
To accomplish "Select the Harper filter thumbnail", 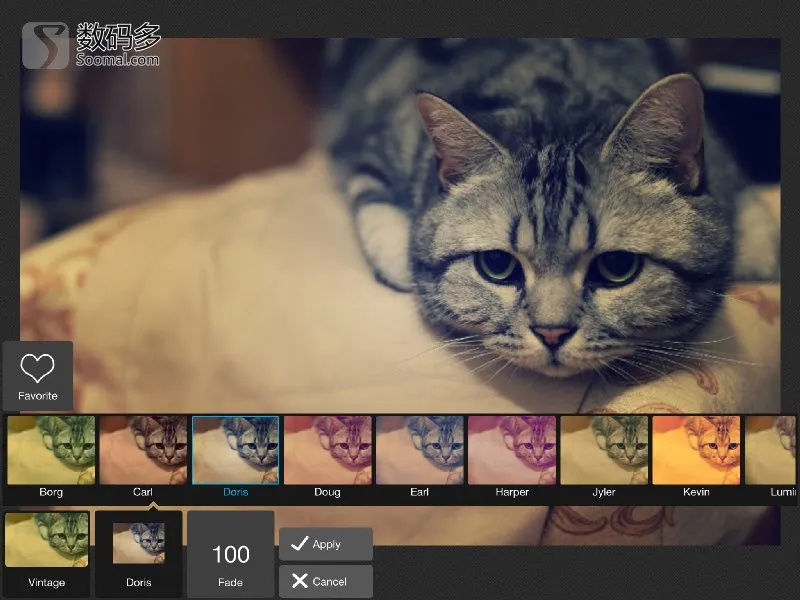I will point(512,450).
